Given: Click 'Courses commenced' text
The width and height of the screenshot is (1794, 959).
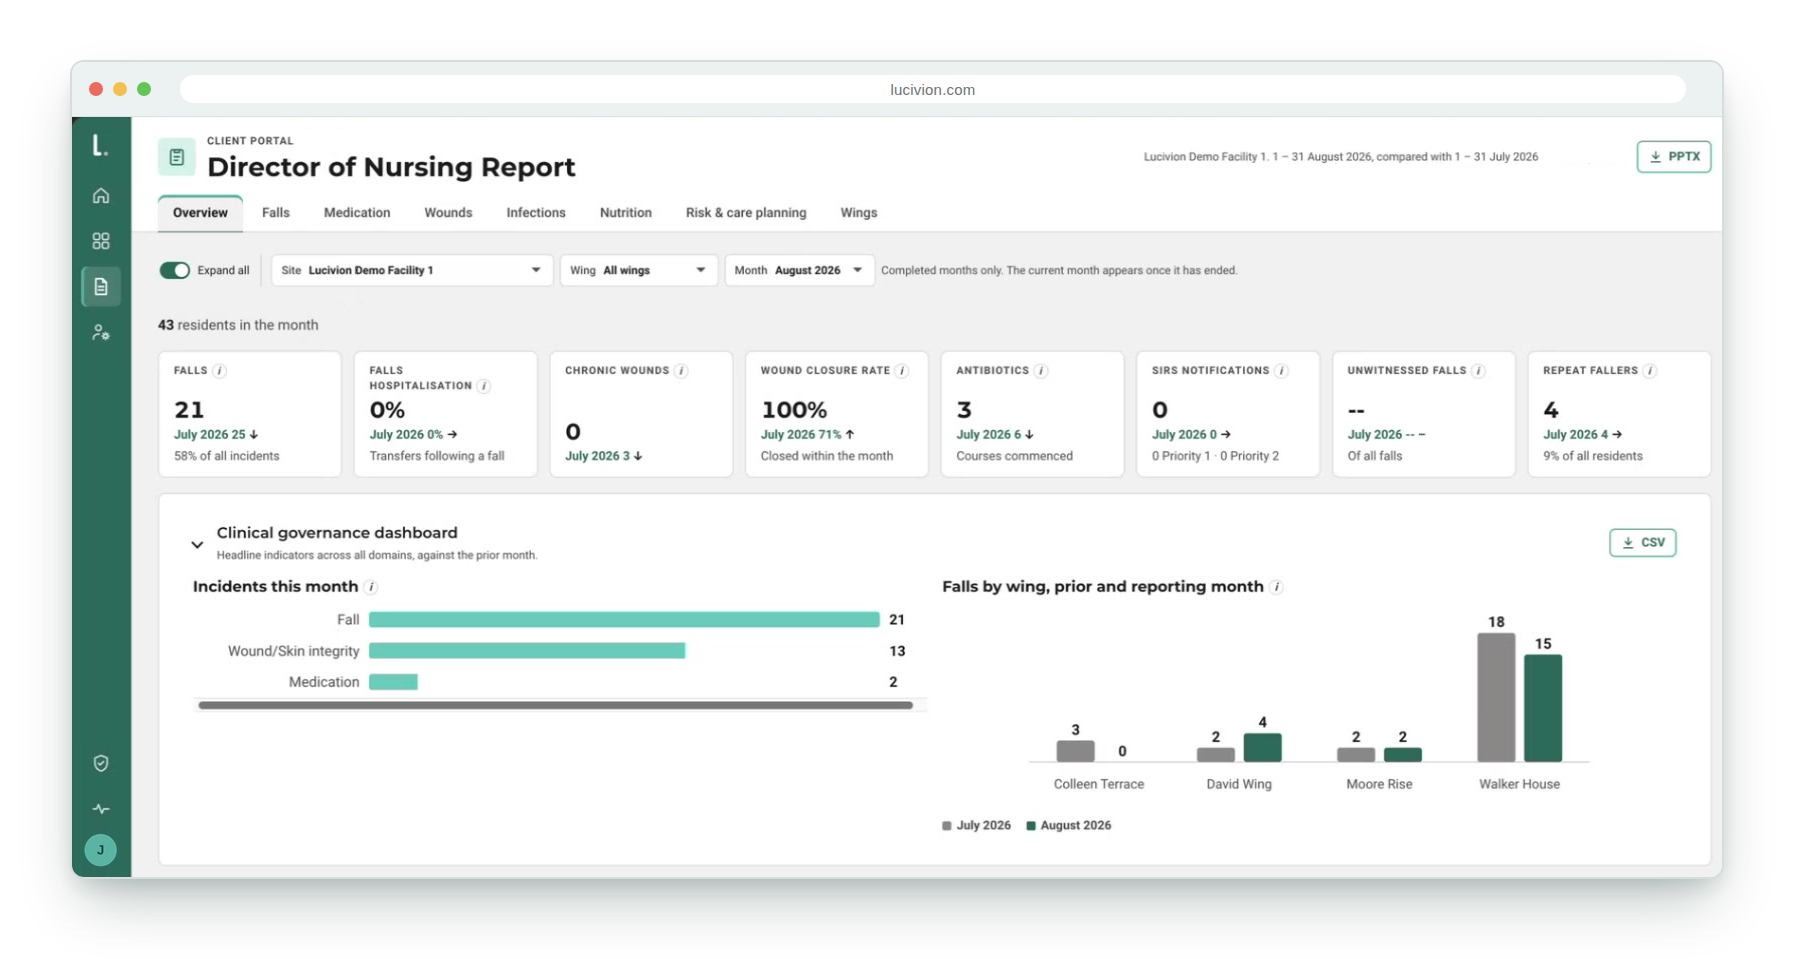Looking at the screenshot, I should click(x=1014, y=456).
